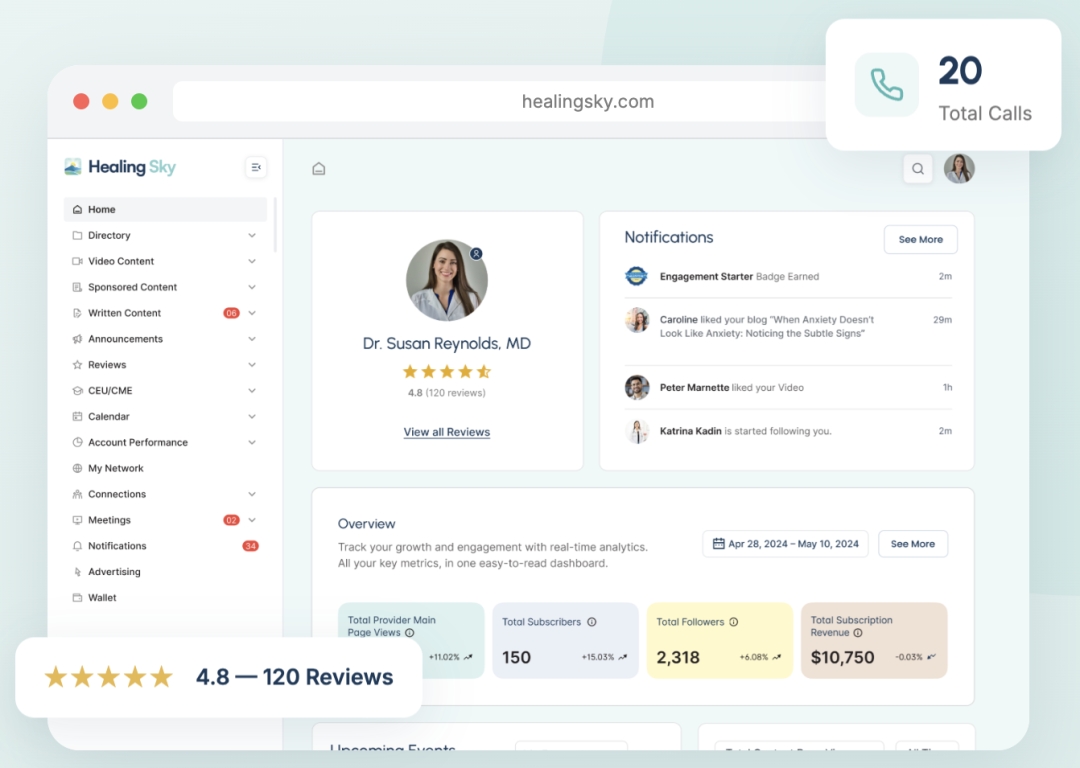Viewport: 1080px width, 768px height.
Task: Click Dr. Susan Reynolds profile photo
Action: click(x=447, y=281)
